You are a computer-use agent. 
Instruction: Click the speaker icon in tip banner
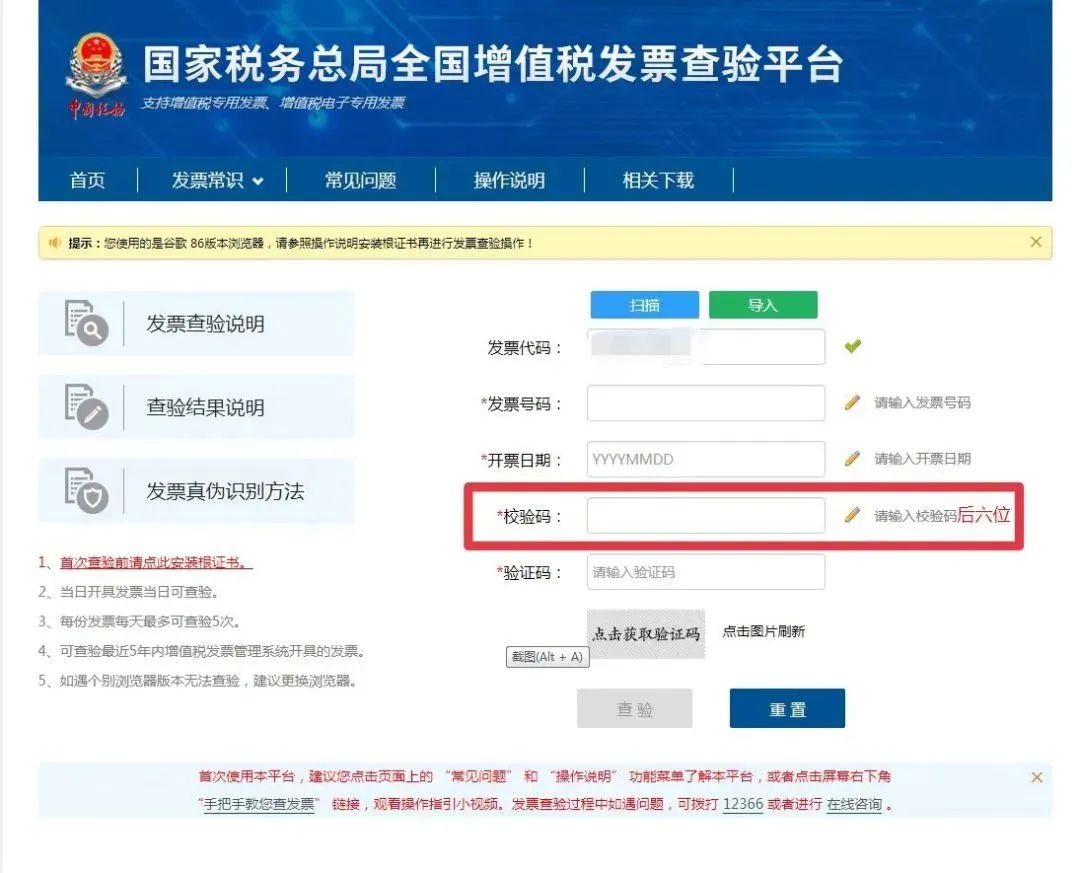(54, 243)
